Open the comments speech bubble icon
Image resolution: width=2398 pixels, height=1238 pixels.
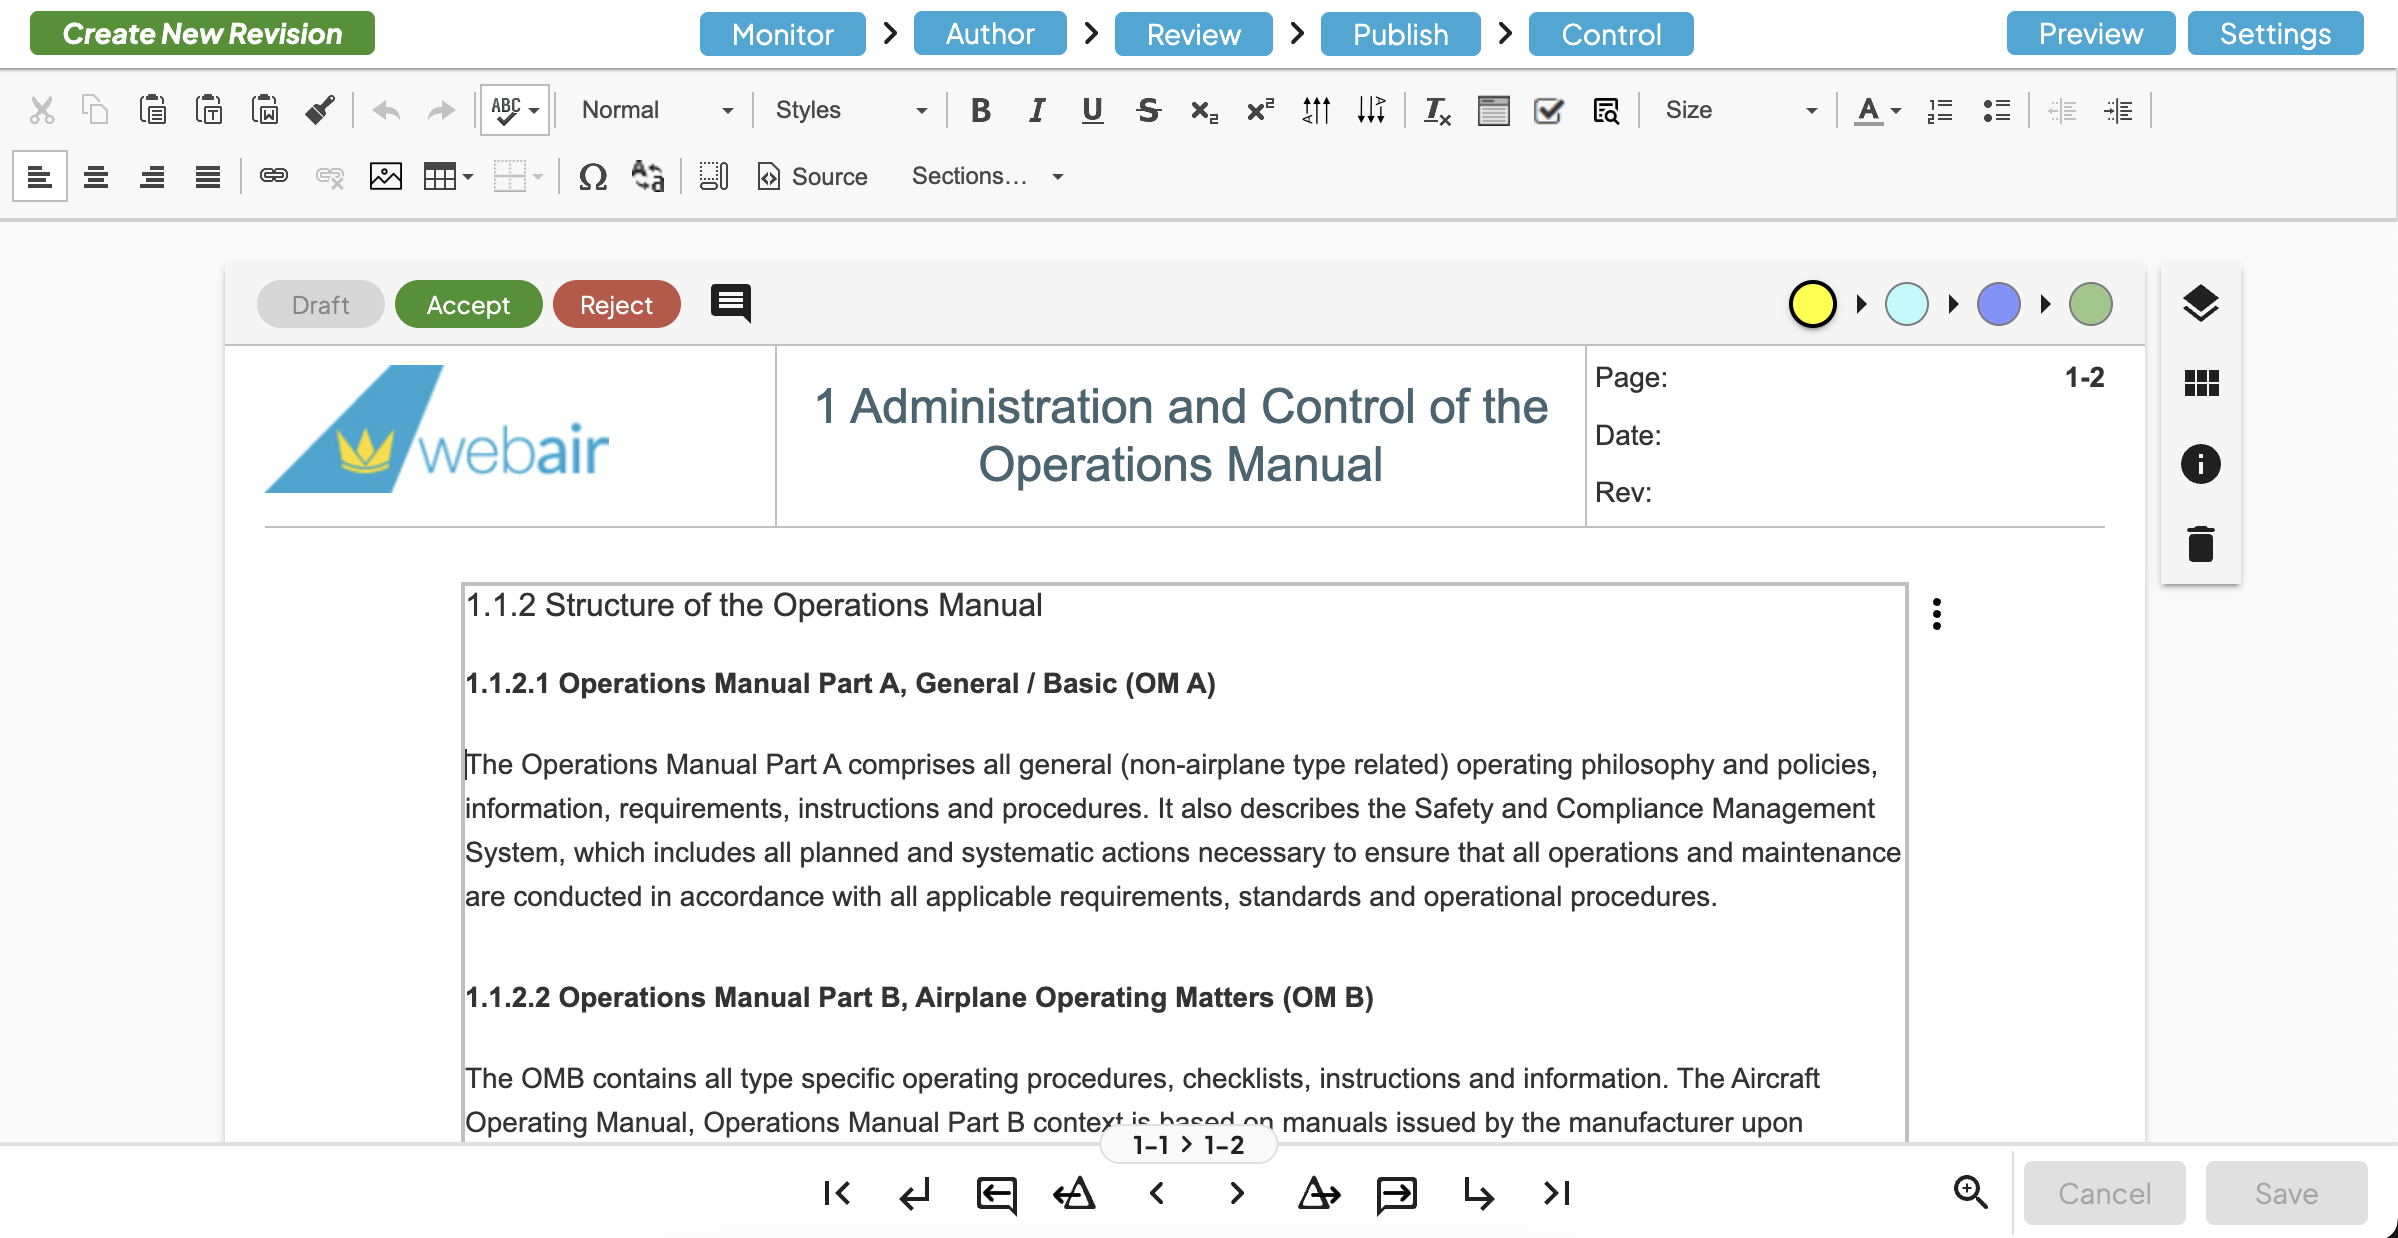click(731, 303)
